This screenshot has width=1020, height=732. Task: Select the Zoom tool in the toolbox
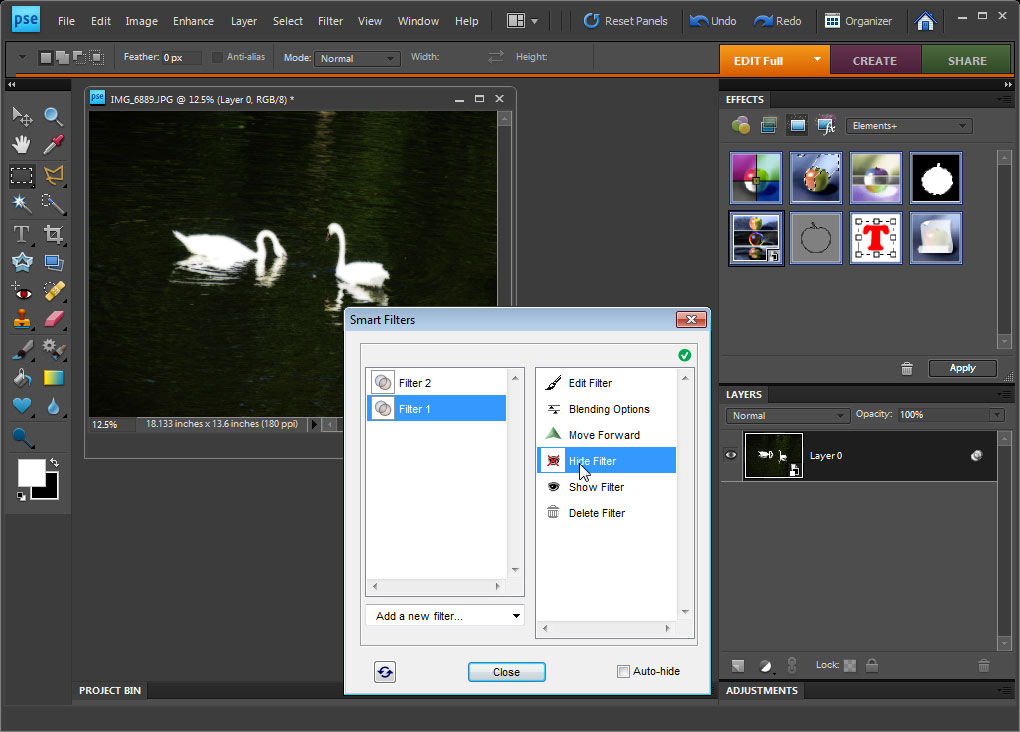click(x=53, y=116)
